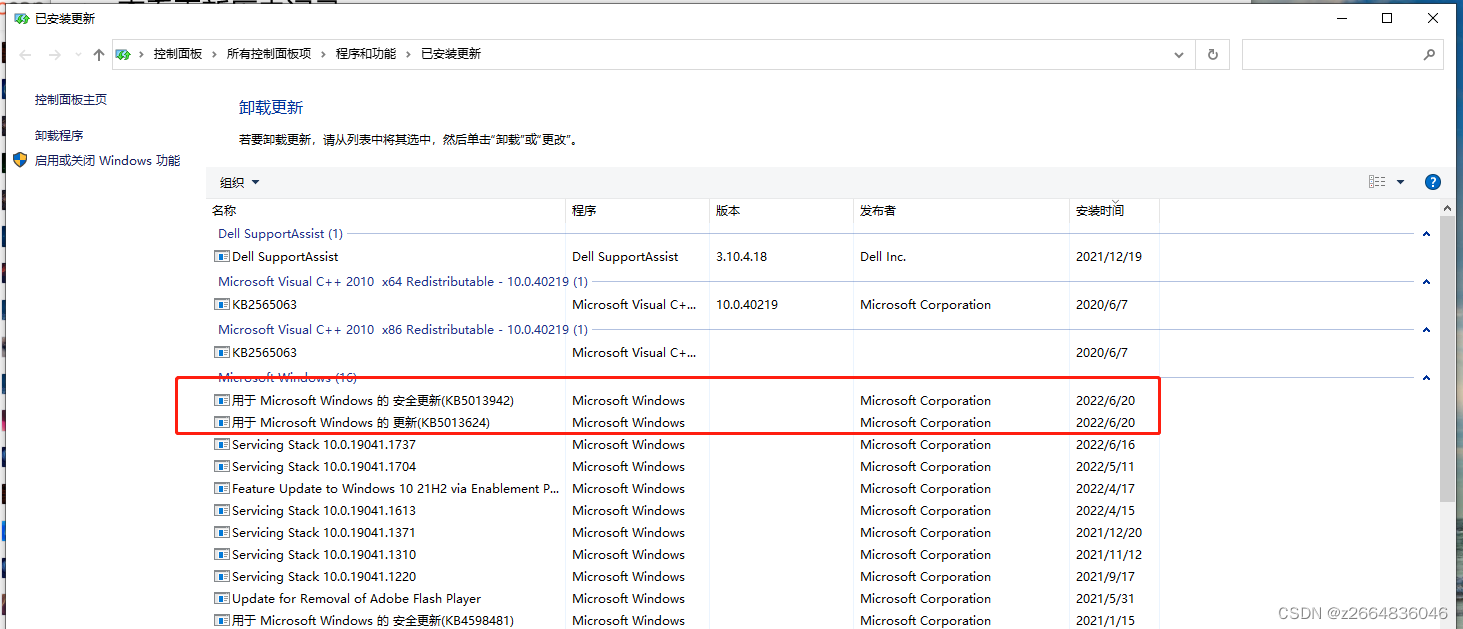Click the 2021/5/31 install date cell
Screen dimensions: 1463x629
[x=1105, y=599]
